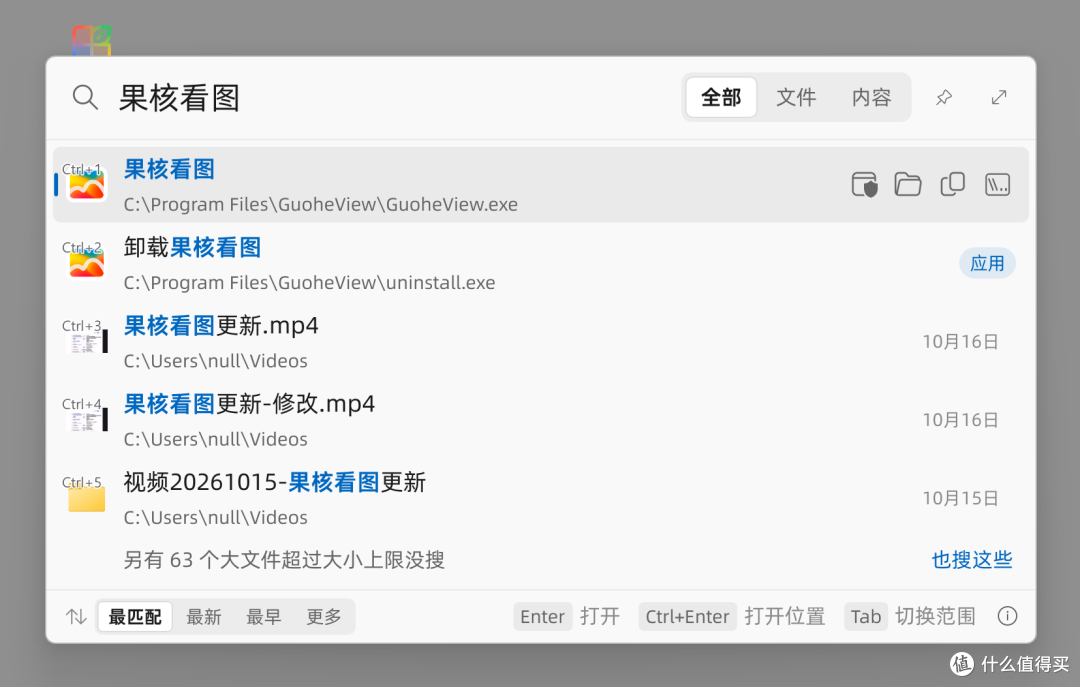The height and width of the screenshot is (687, 1080).
Task: Click the path C:\Program Files\GuoheView\uninstall.exe
Action: tap(309, 283)
